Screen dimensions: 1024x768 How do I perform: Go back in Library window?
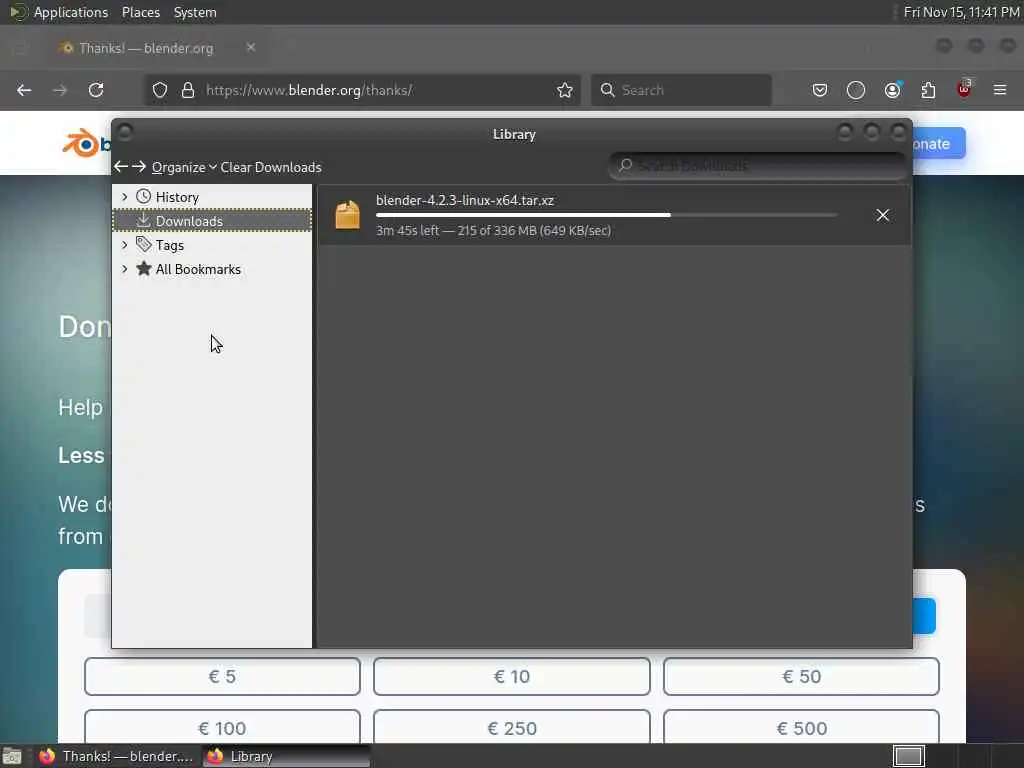tap(121, 167)
